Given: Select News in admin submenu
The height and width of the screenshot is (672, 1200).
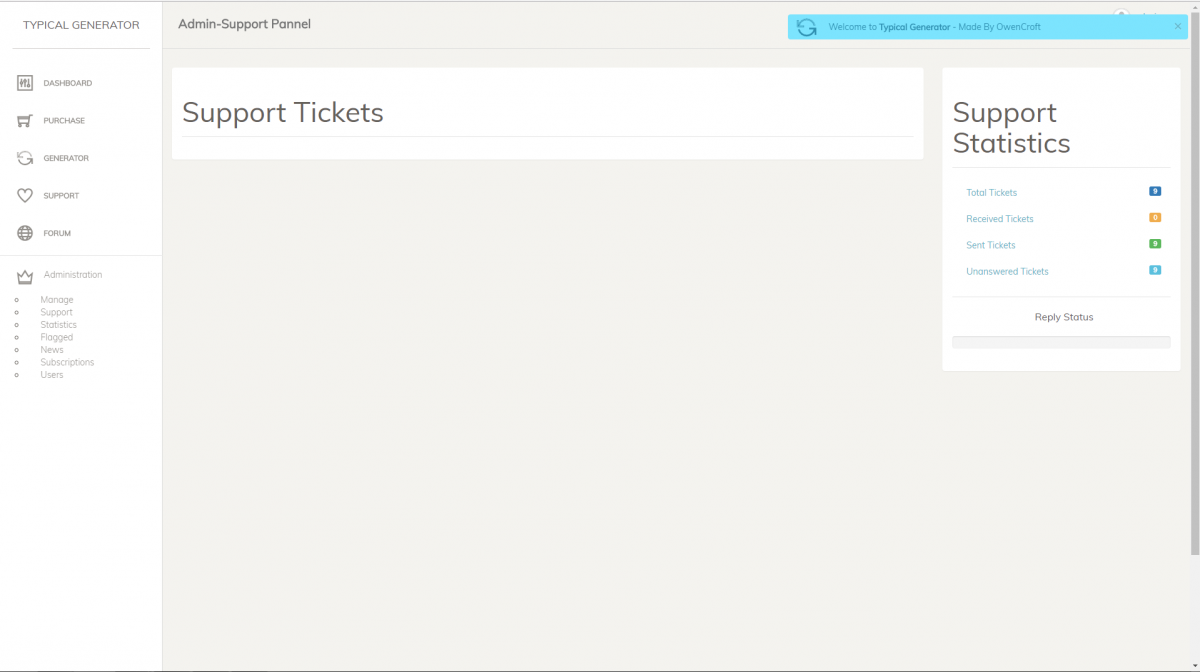Looking at the screenshot, I should [x=52, y=350].
